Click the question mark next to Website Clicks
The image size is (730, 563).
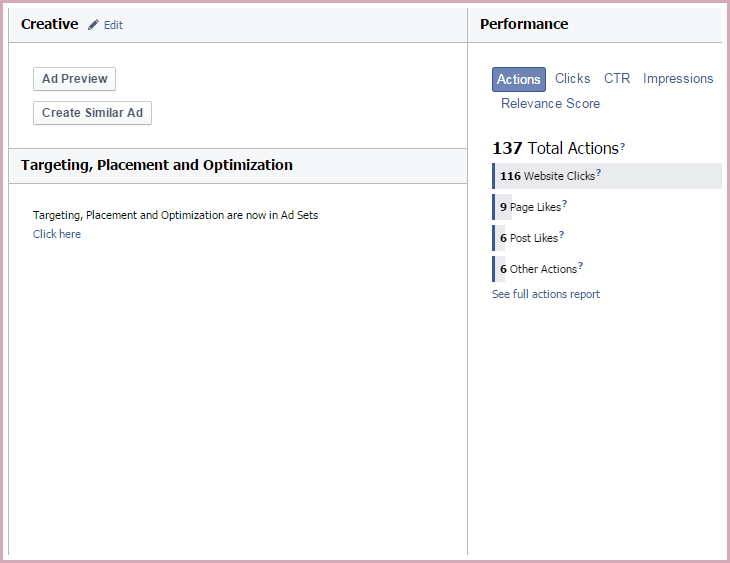pyautogui.click(x=599, y=173)
